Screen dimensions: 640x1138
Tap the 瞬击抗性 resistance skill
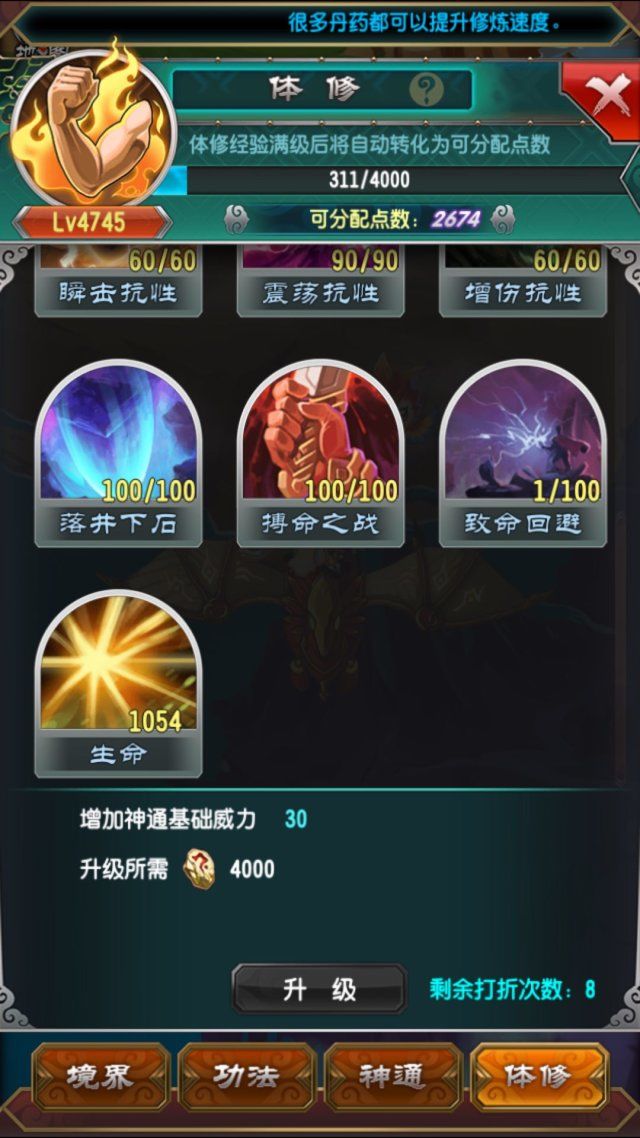(x=118, y=282)
